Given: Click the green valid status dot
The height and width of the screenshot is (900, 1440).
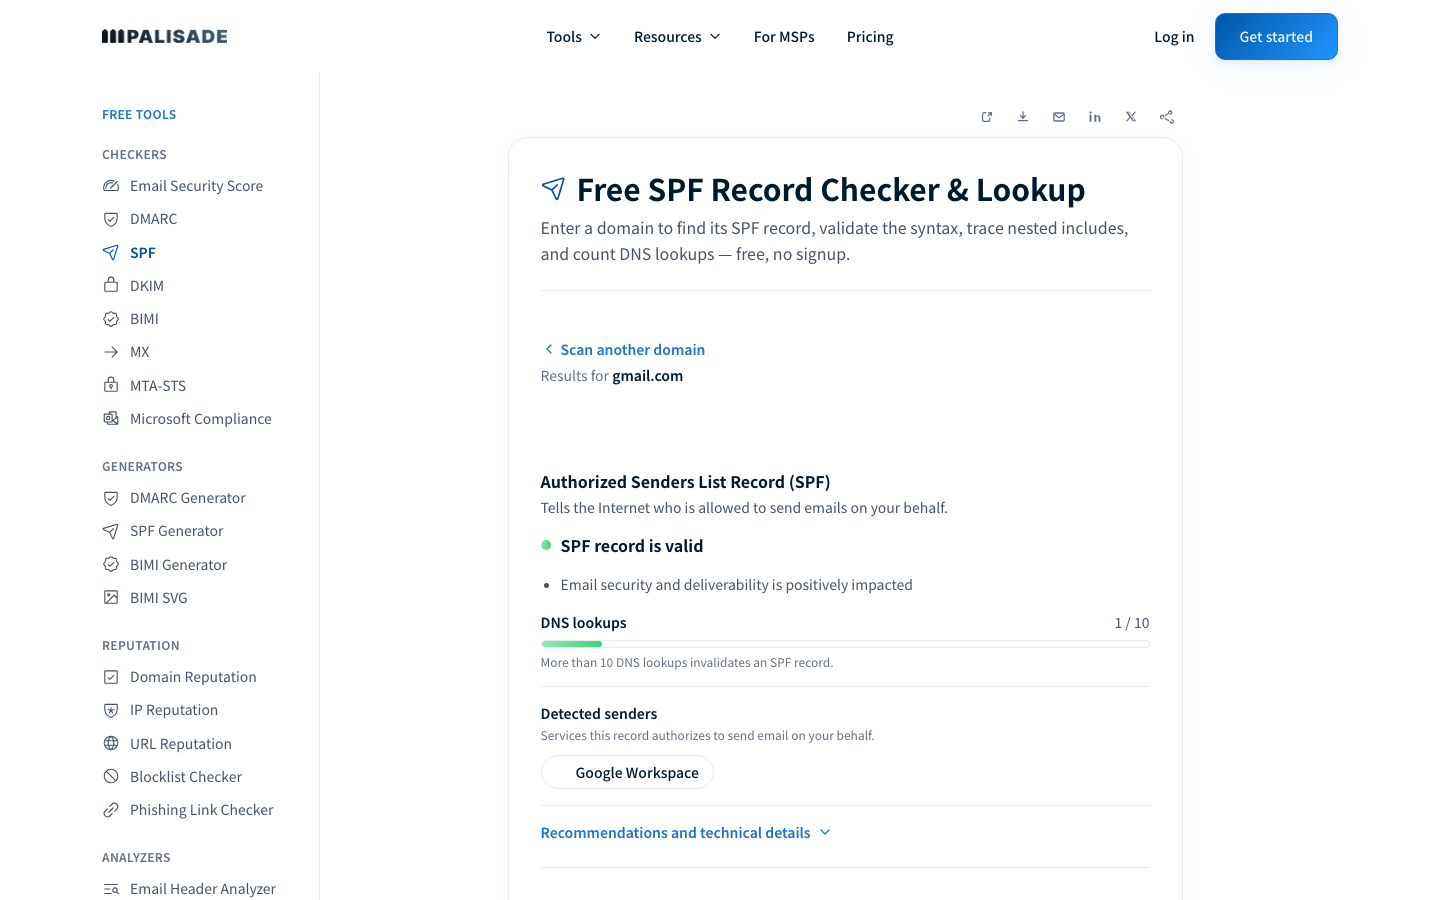Looking at the screenshot, I should coord(546,545).
